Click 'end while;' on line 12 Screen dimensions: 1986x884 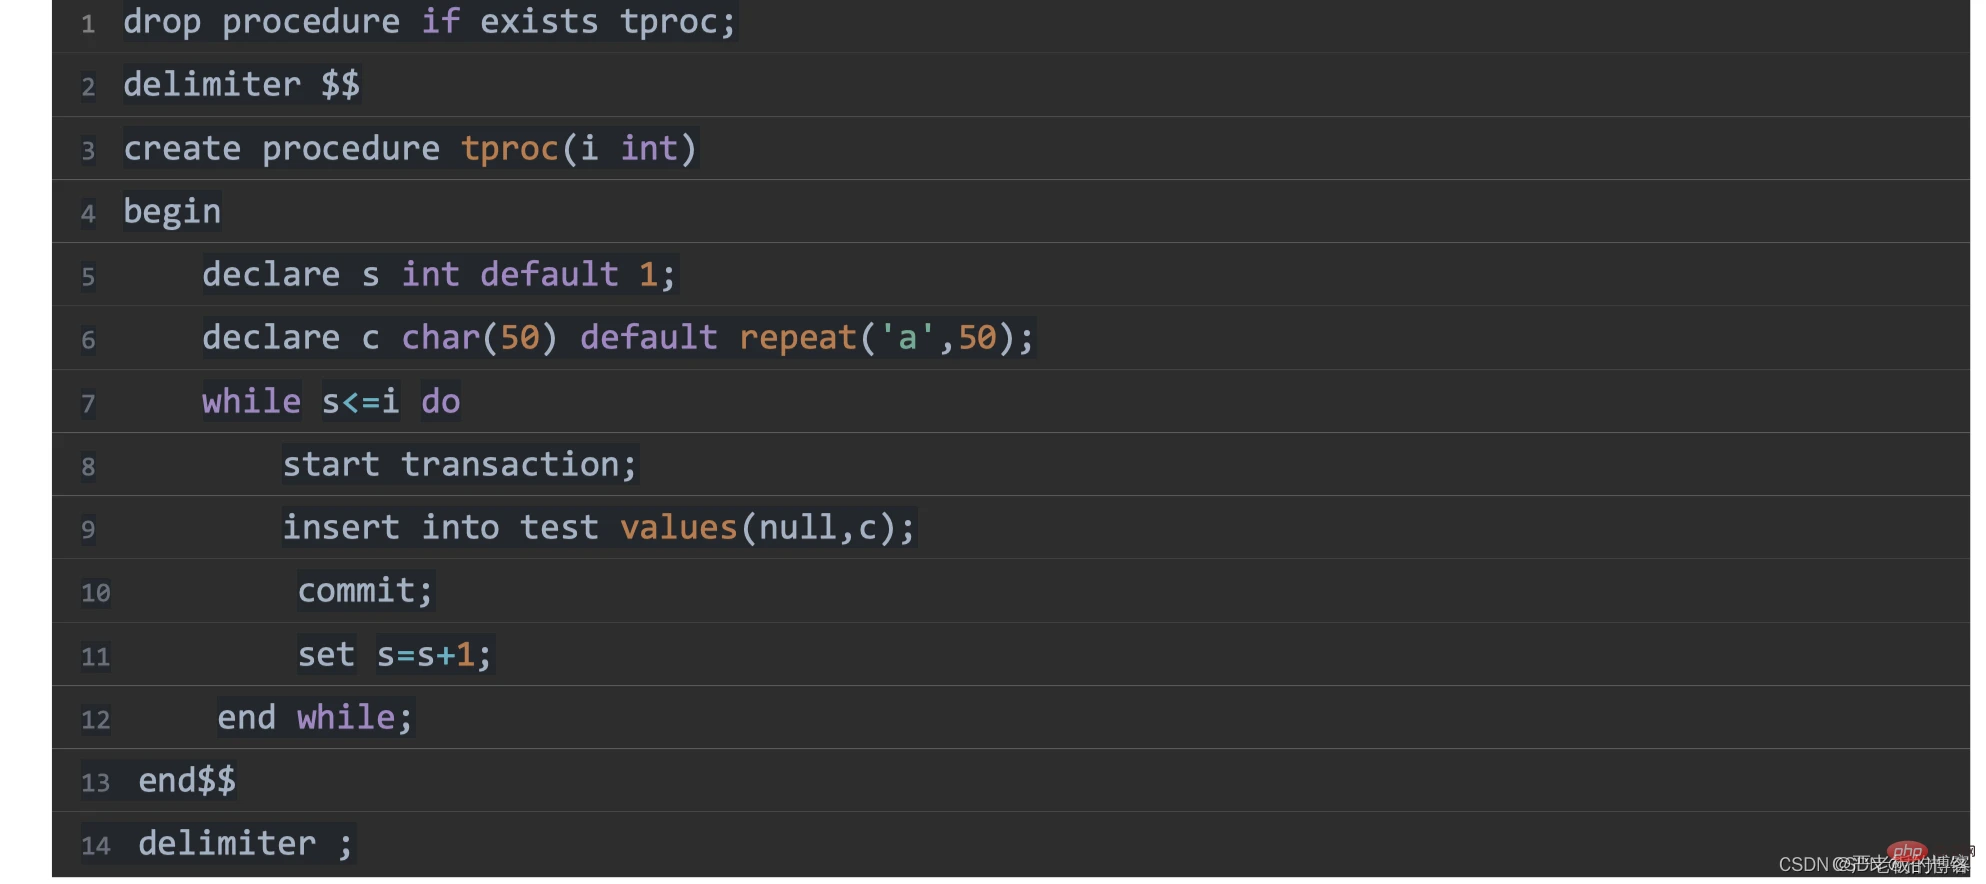click(315, 718)
